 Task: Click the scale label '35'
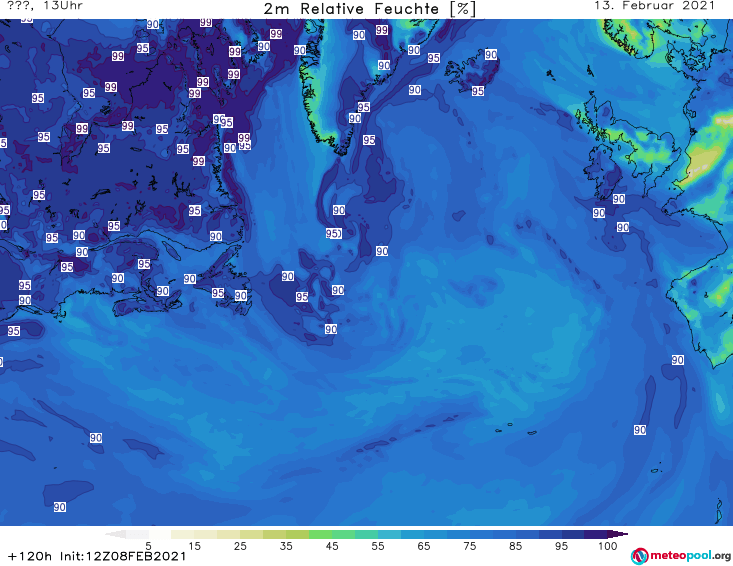(x=286, y=546)
